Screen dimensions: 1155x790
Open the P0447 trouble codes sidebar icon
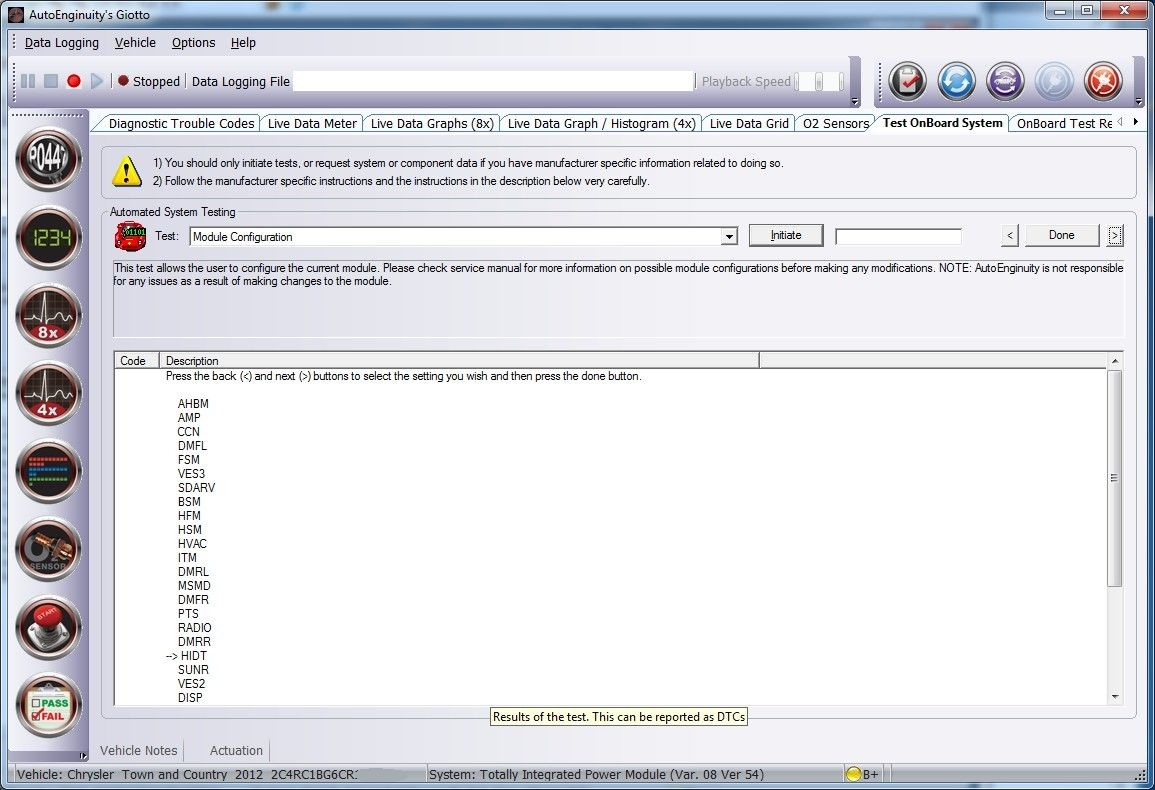click(x=48, y=159)
